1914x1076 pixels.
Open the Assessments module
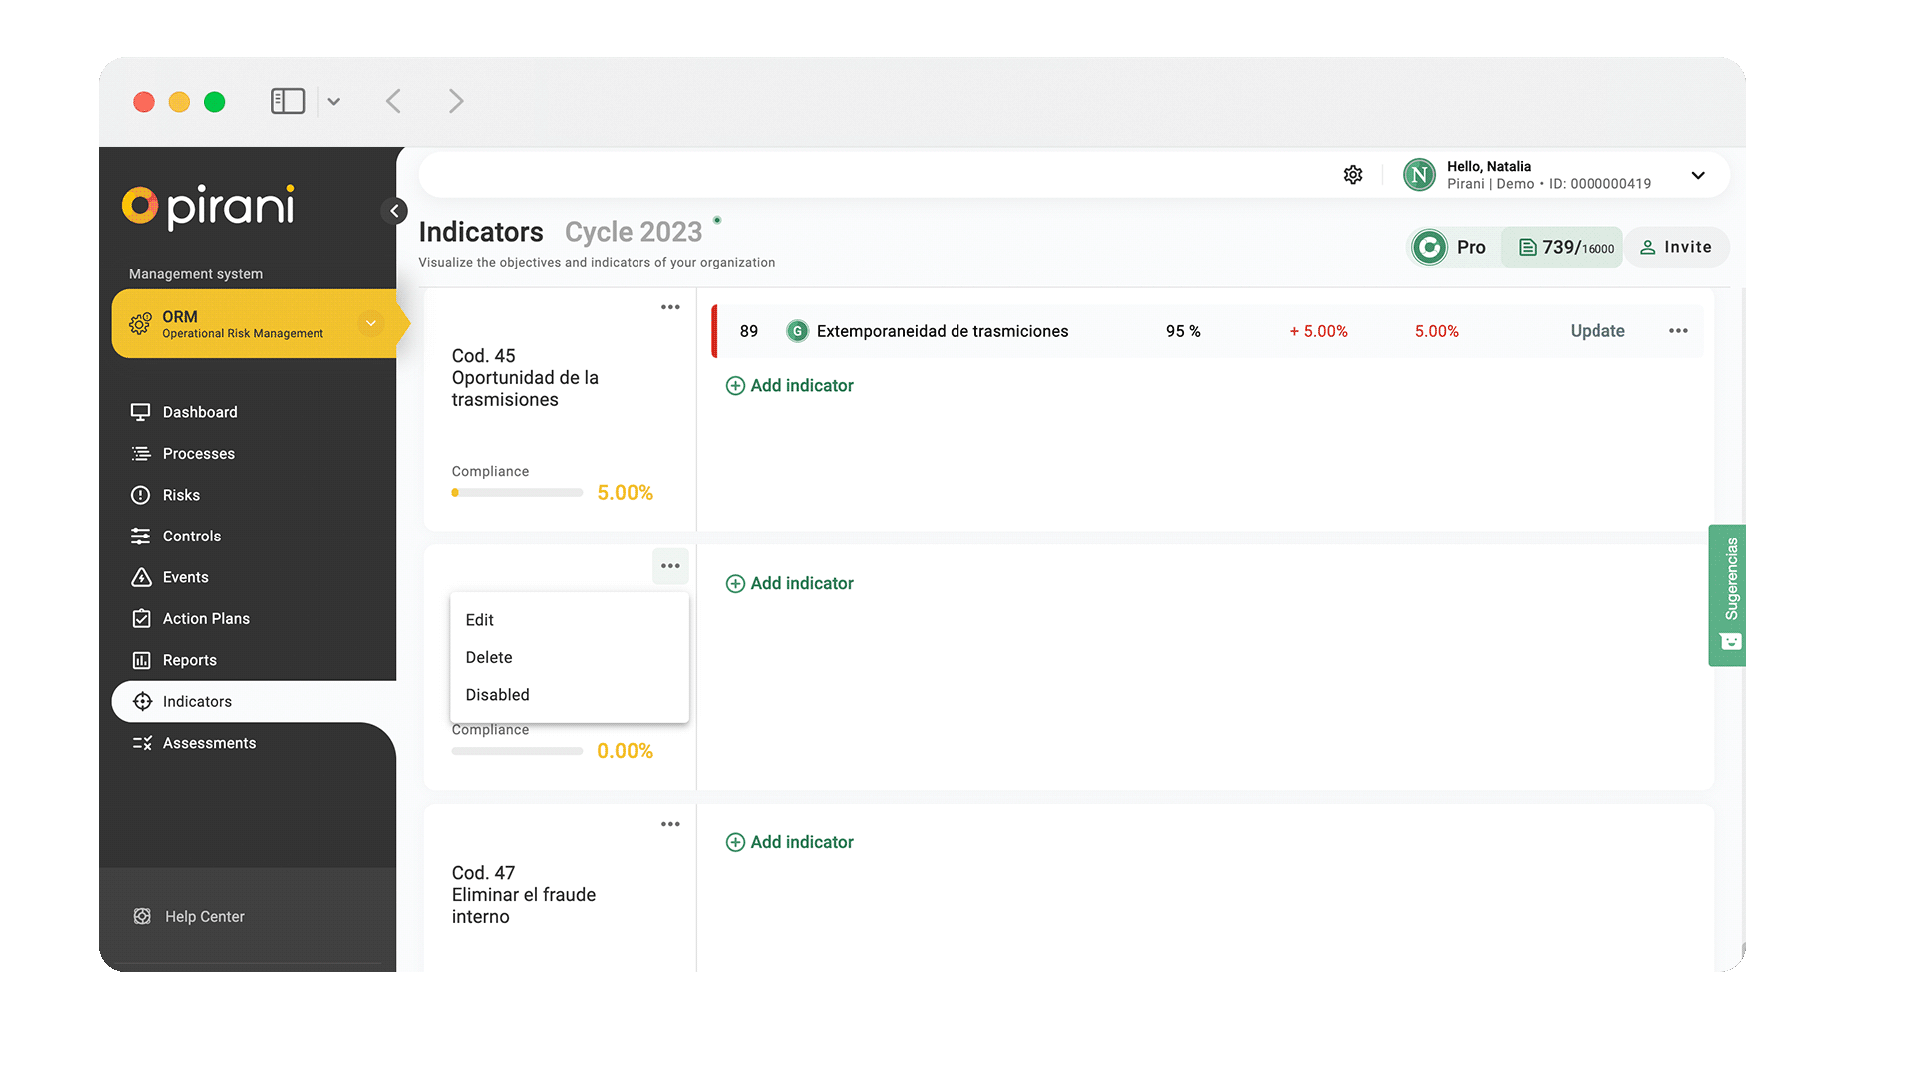pyautogui.click(x=209, y=742)
